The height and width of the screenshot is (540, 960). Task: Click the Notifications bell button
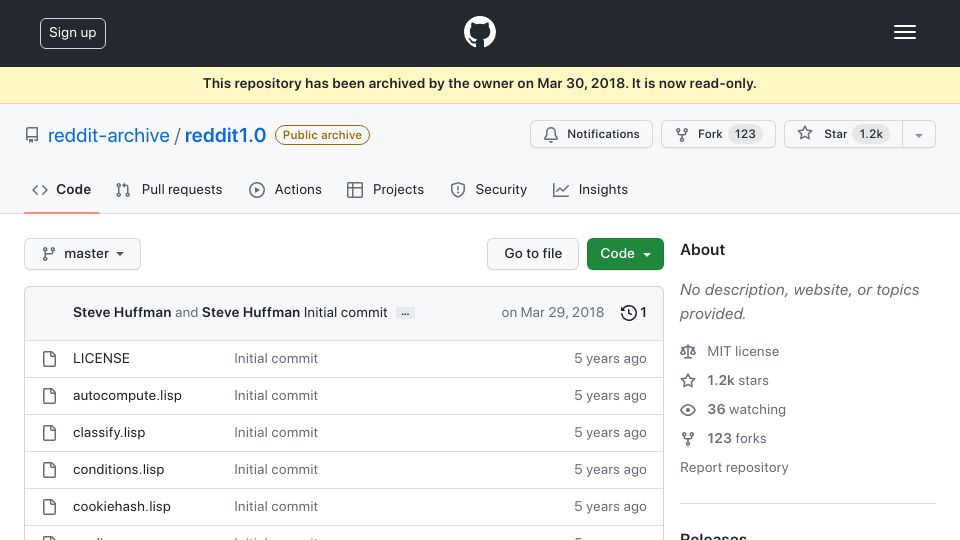[x=591, y=134]
